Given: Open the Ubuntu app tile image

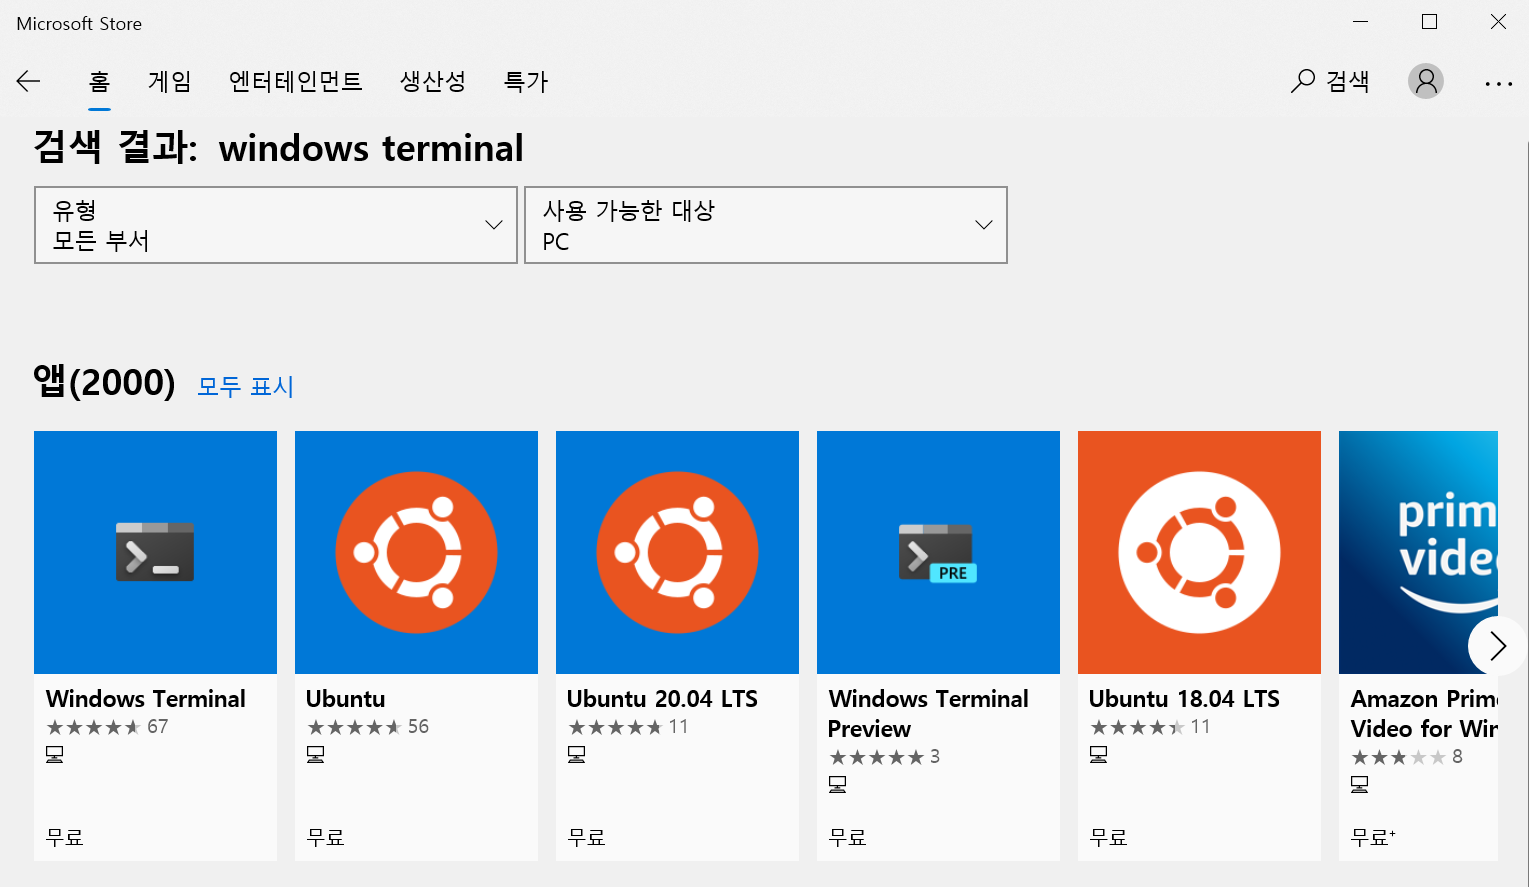Looking at the screenshot, I should [416, 552].
